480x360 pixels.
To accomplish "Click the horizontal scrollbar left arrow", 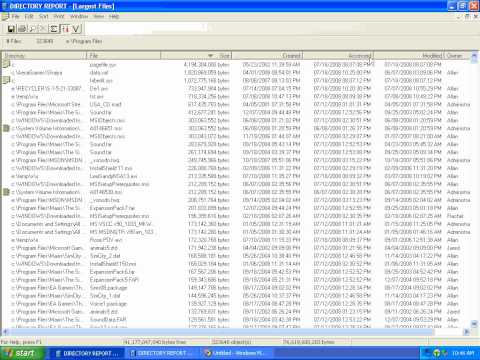I will (5, 332).
